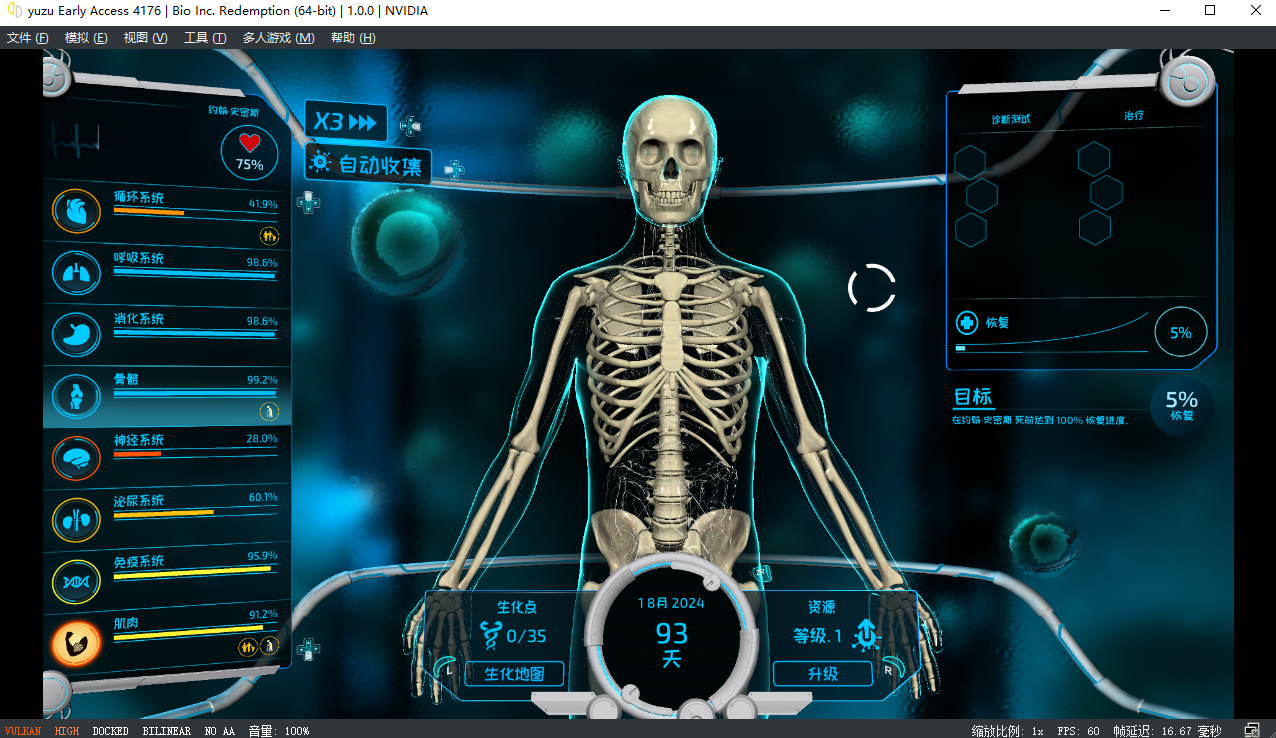Click the status bar window icon
Image resolution: width=1276 pixels, height=738 pixels.
1252,730
